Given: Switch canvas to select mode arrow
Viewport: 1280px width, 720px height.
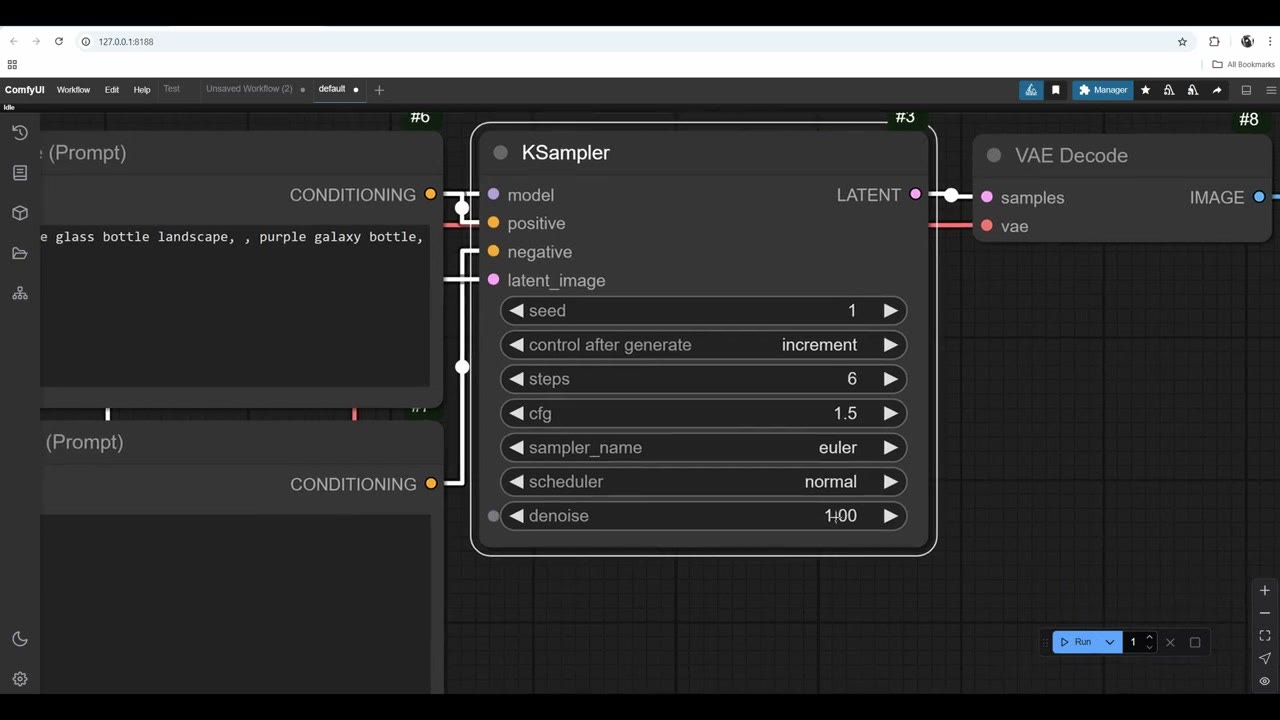Looking at the screenshot, I should pos(1265,658).
